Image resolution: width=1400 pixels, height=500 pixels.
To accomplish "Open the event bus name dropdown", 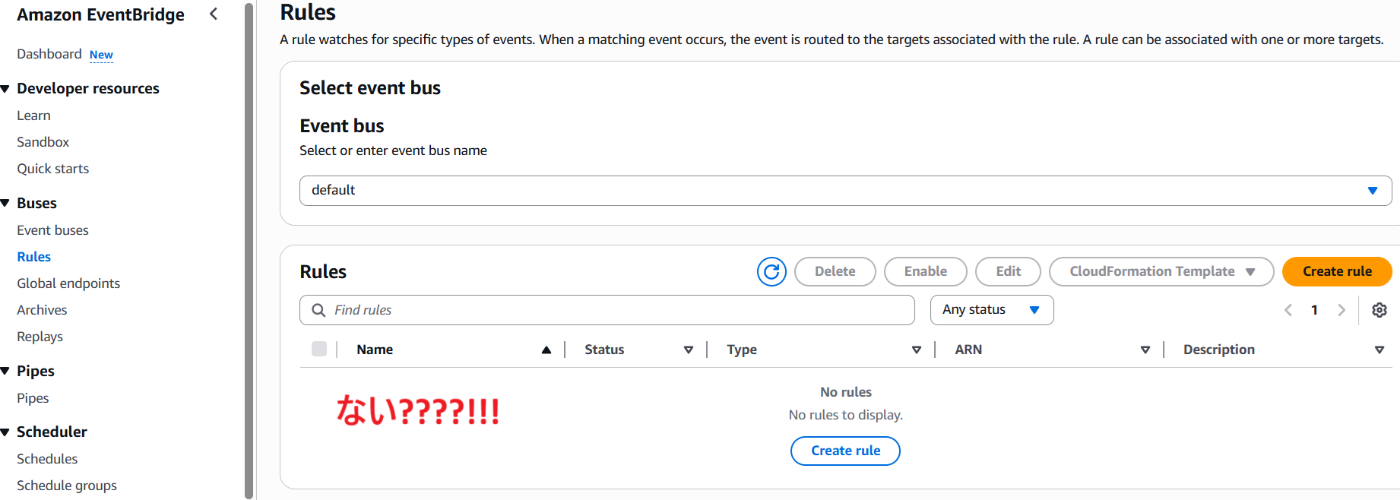I will tap(845, 190).
